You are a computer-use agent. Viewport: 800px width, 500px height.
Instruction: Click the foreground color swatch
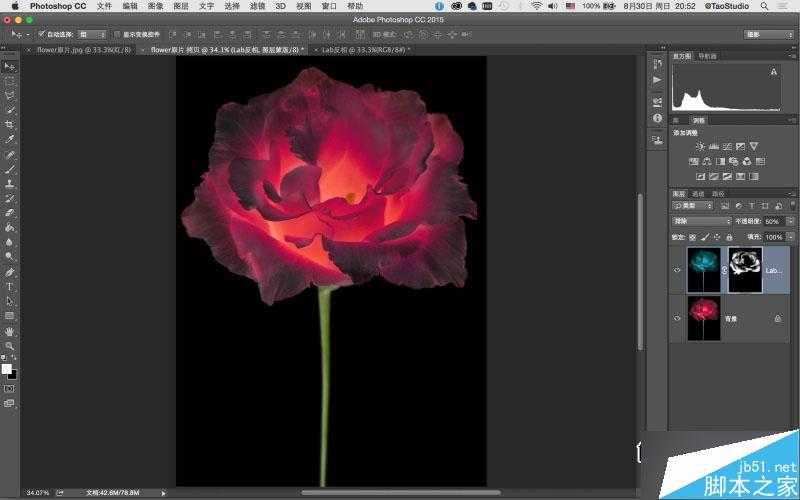[x=7, y=368]
